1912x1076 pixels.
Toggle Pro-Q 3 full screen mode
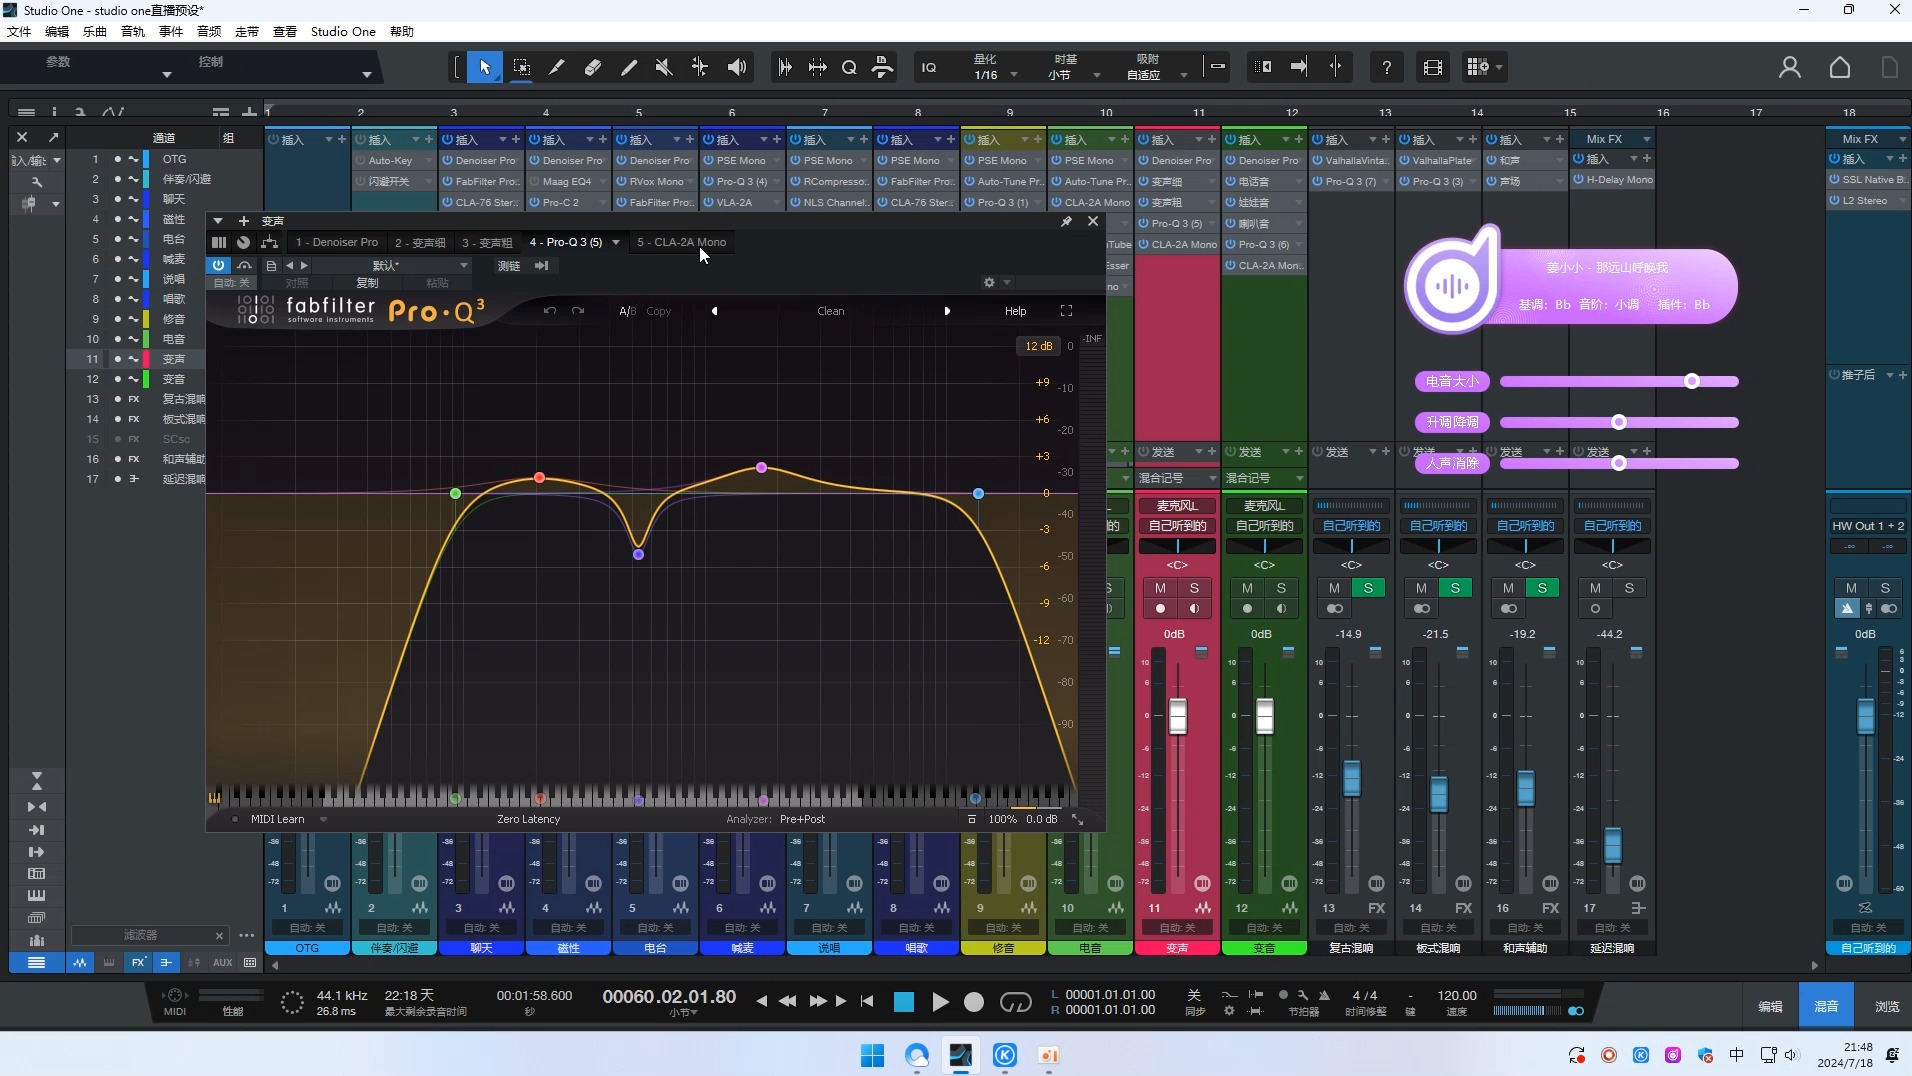point(1066,311)
